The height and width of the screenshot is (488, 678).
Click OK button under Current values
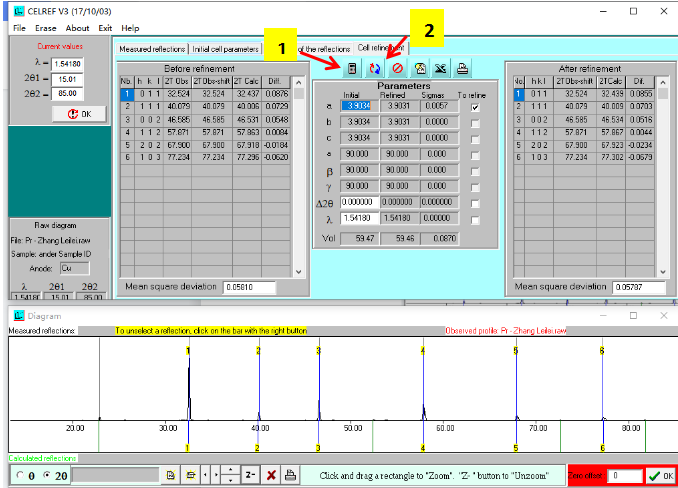point(78,114)
